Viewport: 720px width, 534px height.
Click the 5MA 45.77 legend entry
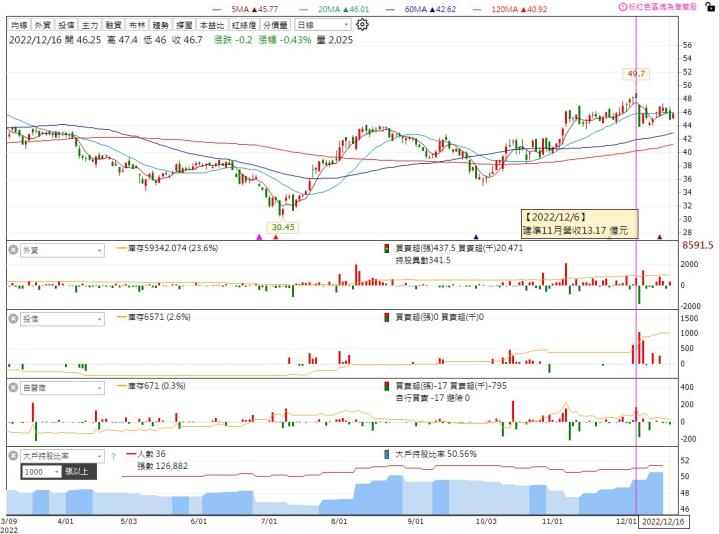point(246,9)
